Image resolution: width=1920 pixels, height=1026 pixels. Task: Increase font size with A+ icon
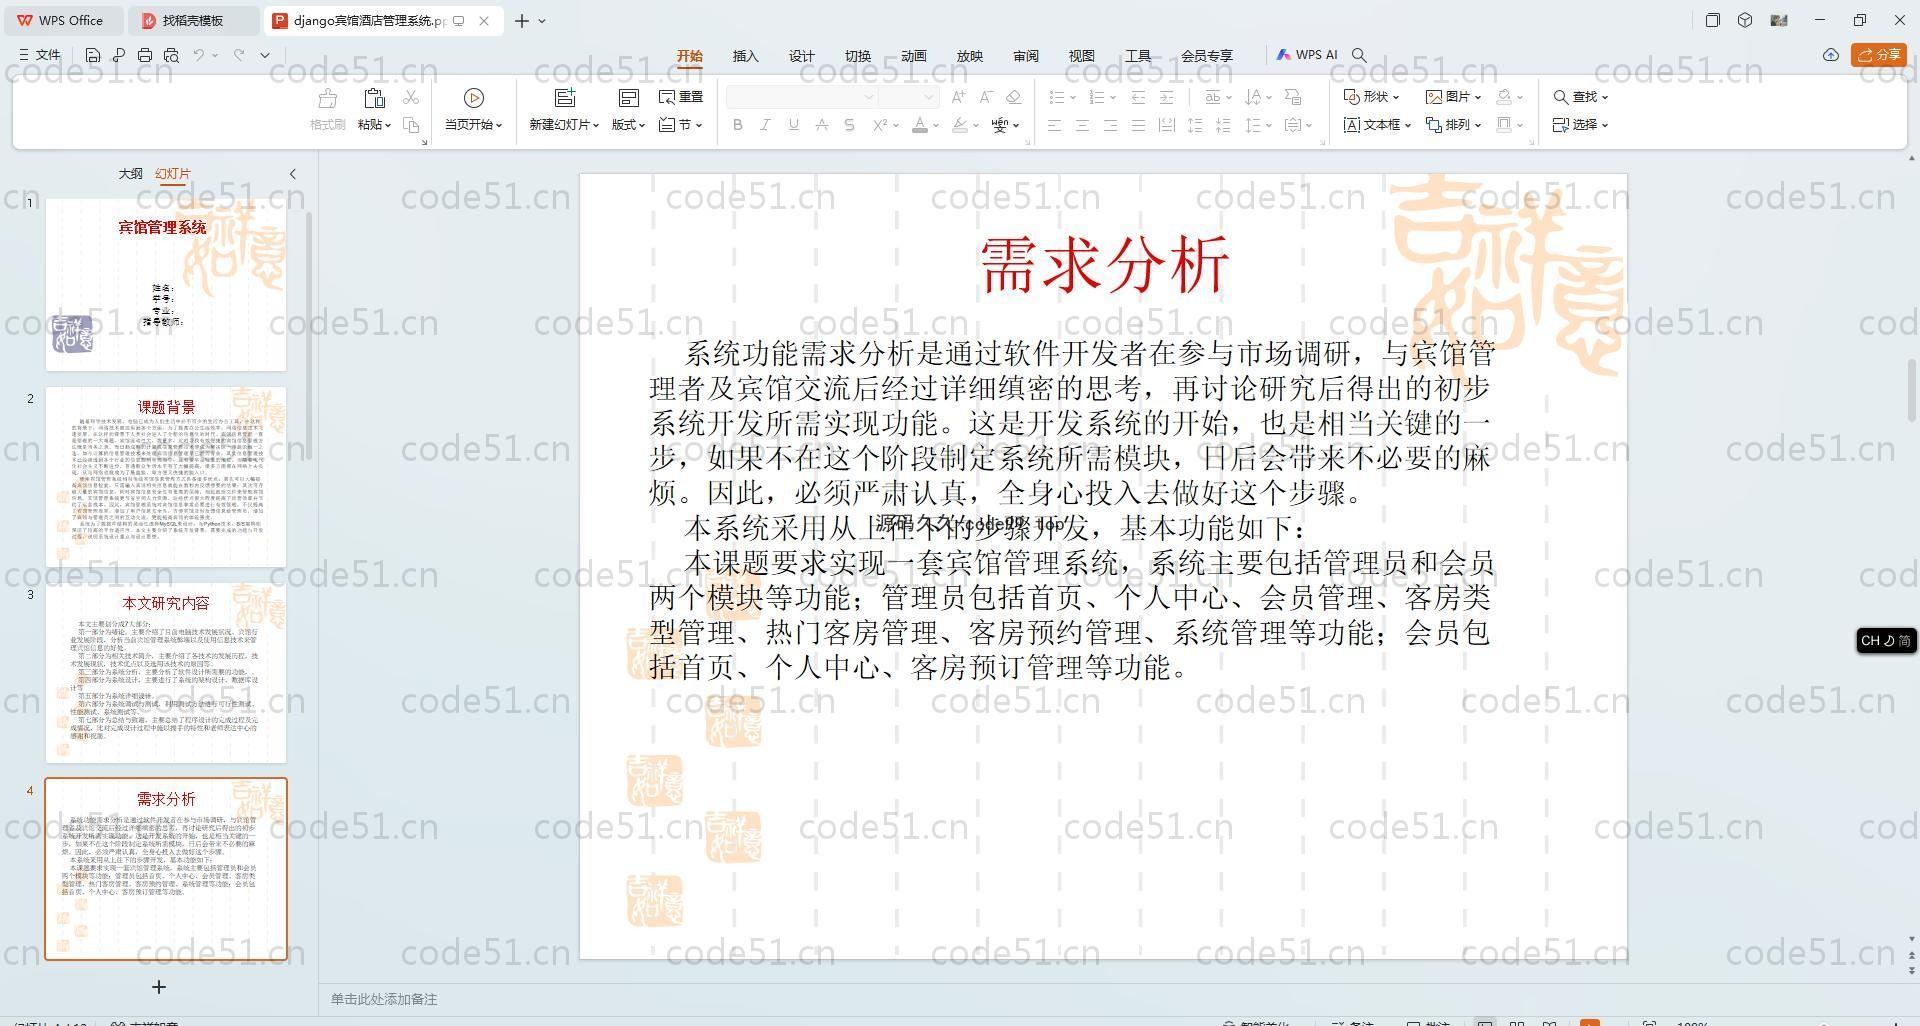tap(959, 97)
